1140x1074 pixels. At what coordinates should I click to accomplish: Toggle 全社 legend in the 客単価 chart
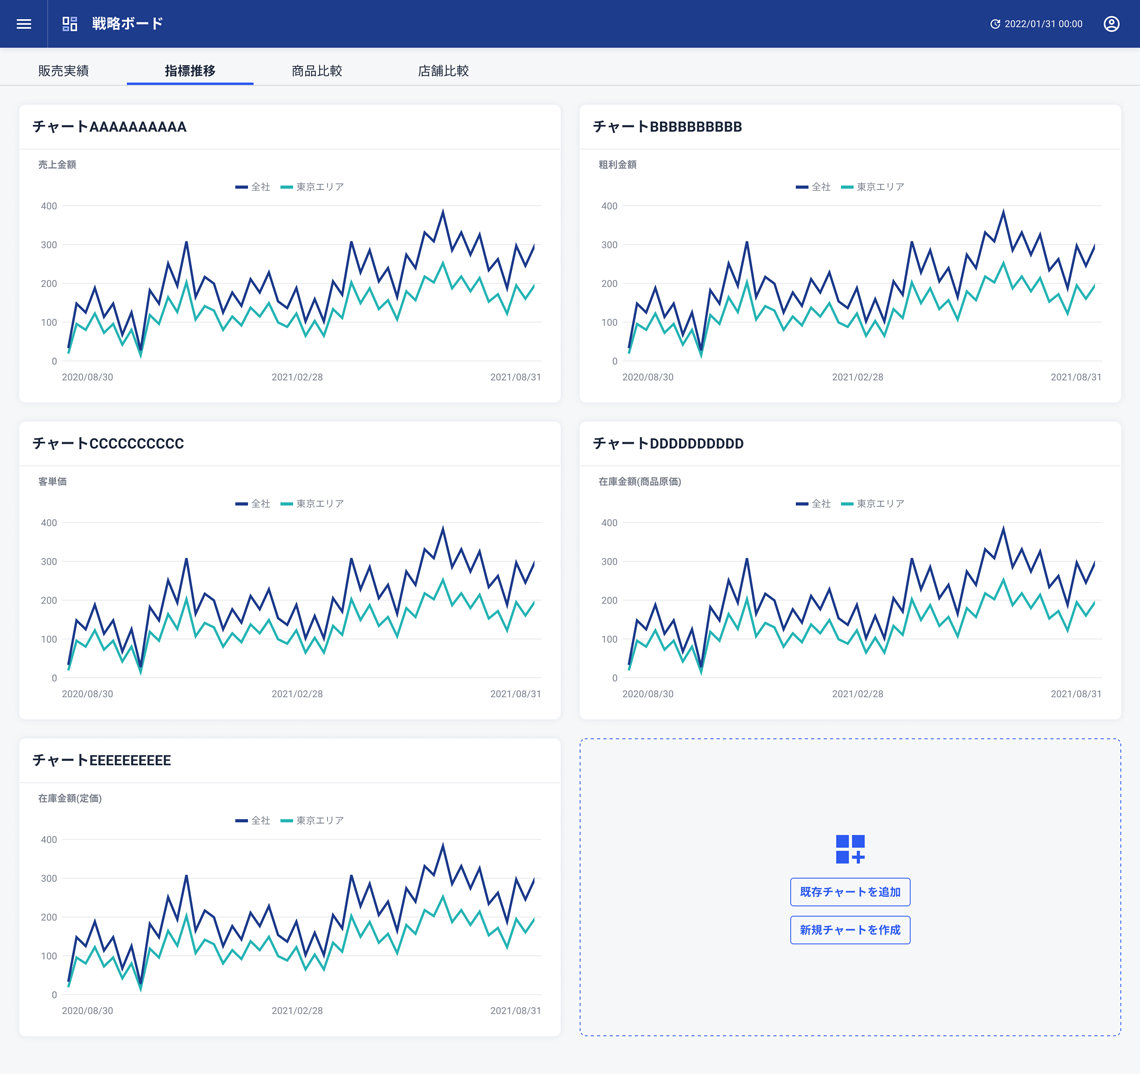pos(253,504)
